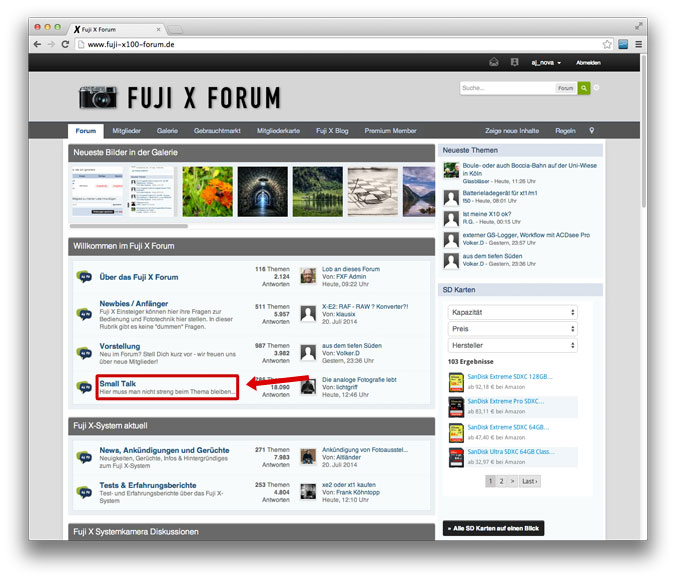The height and width of the screenshot is (580, 676).
Task: Open the Hersteller dropdown
Action: coord(512,345)
